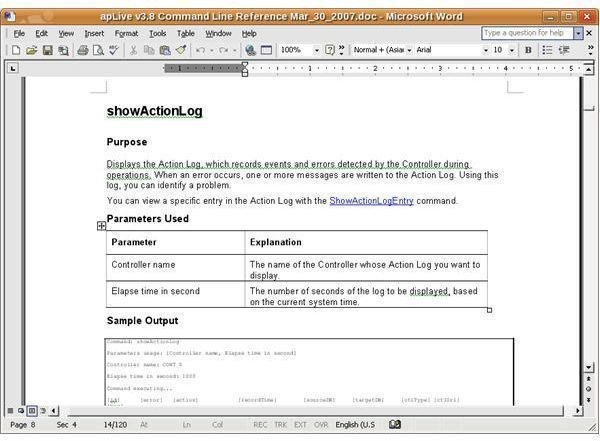Click the table resize handle at bottom-right
600x441 pixels.
489,310
